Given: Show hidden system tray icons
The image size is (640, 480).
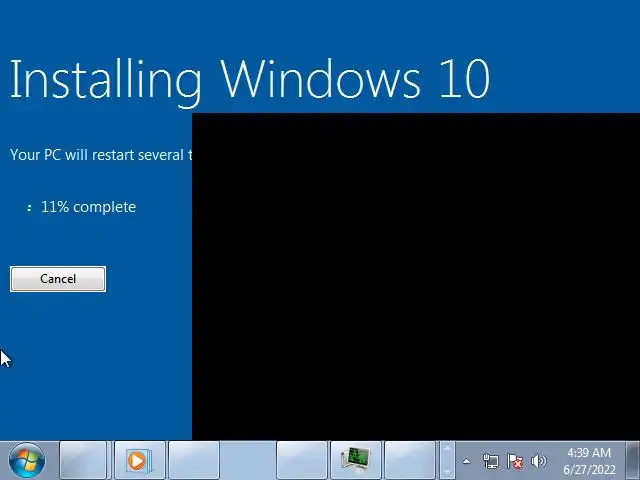Looking at the screenshot, I should 466,462.
